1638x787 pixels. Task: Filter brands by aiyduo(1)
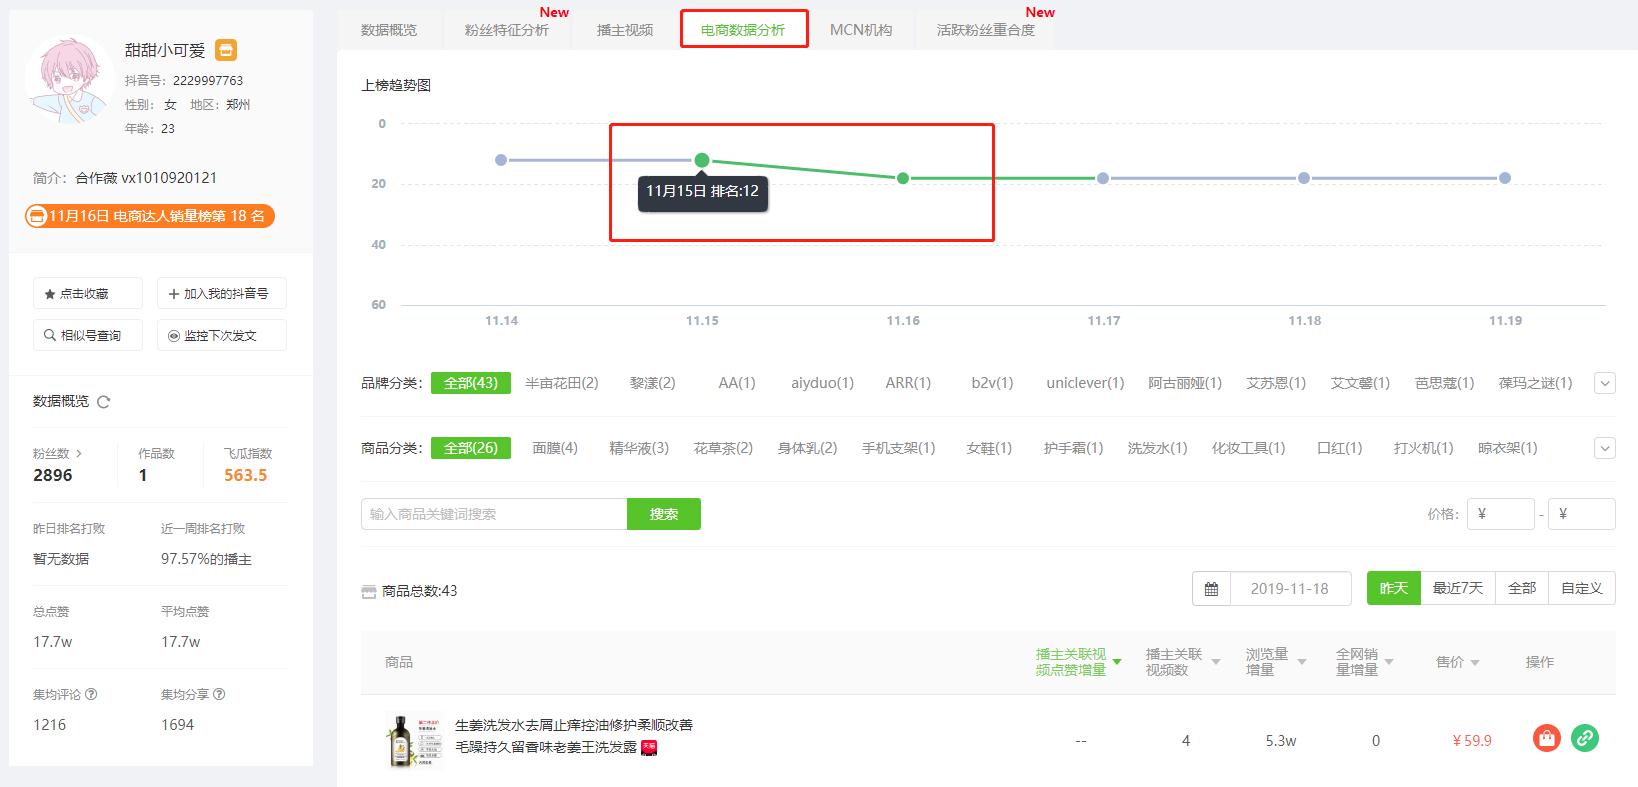click(x=822, y=383)
